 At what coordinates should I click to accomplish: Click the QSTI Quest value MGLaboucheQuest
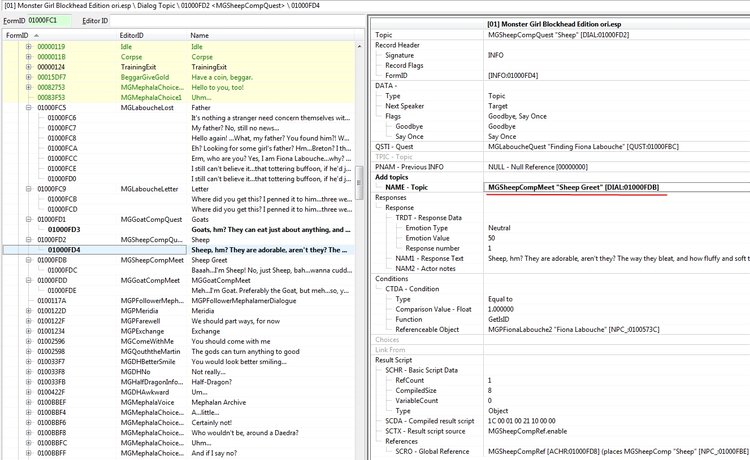tap(583, 146)
